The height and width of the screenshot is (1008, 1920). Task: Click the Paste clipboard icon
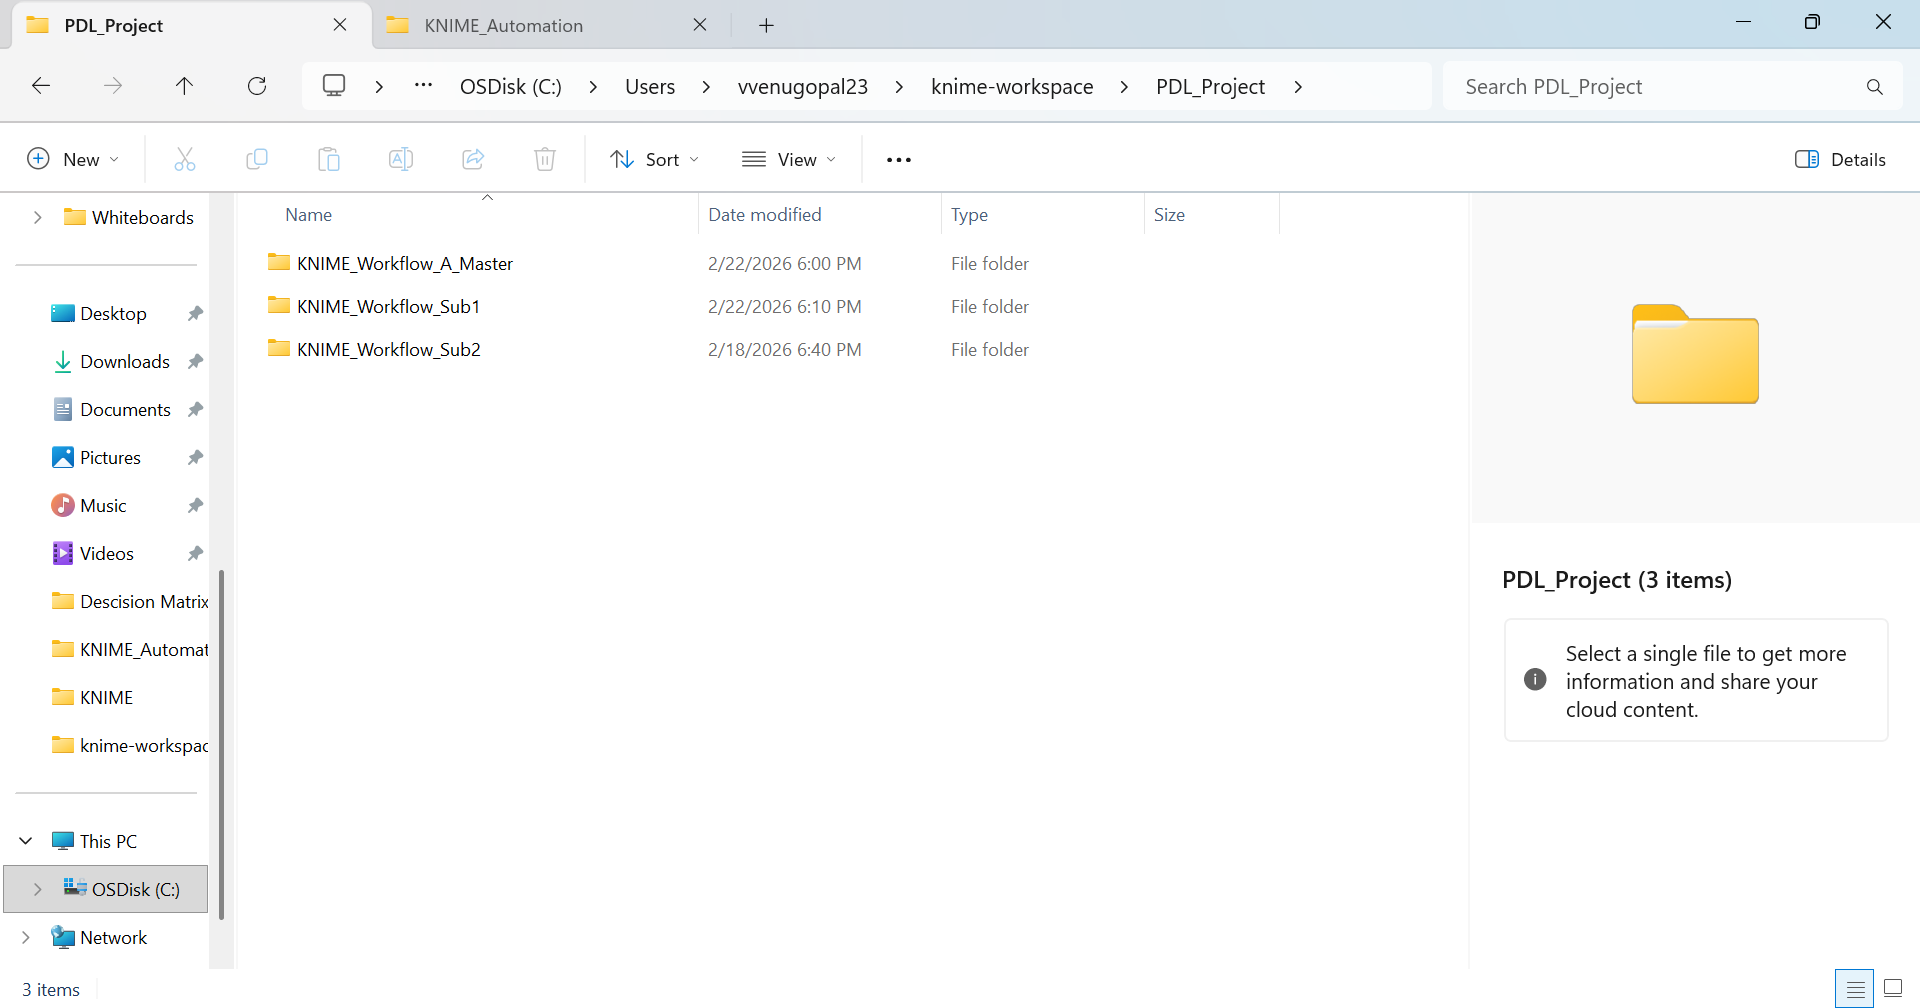click(329, 159)
